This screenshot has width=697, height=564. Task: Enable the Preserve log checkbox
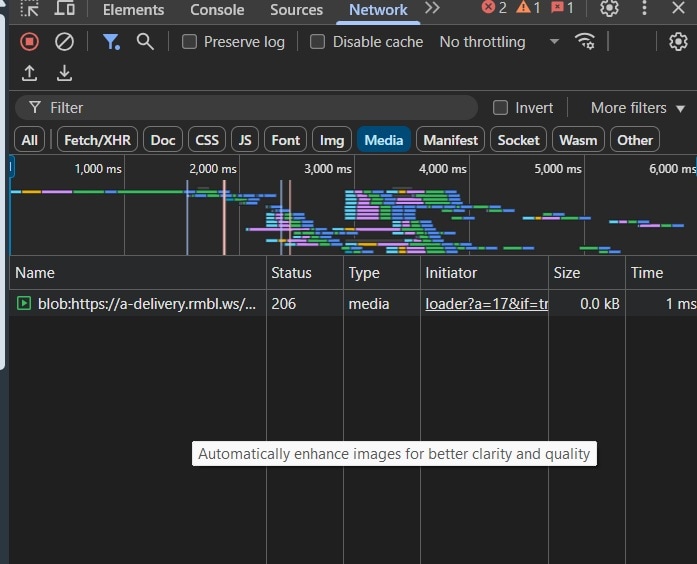189,42
